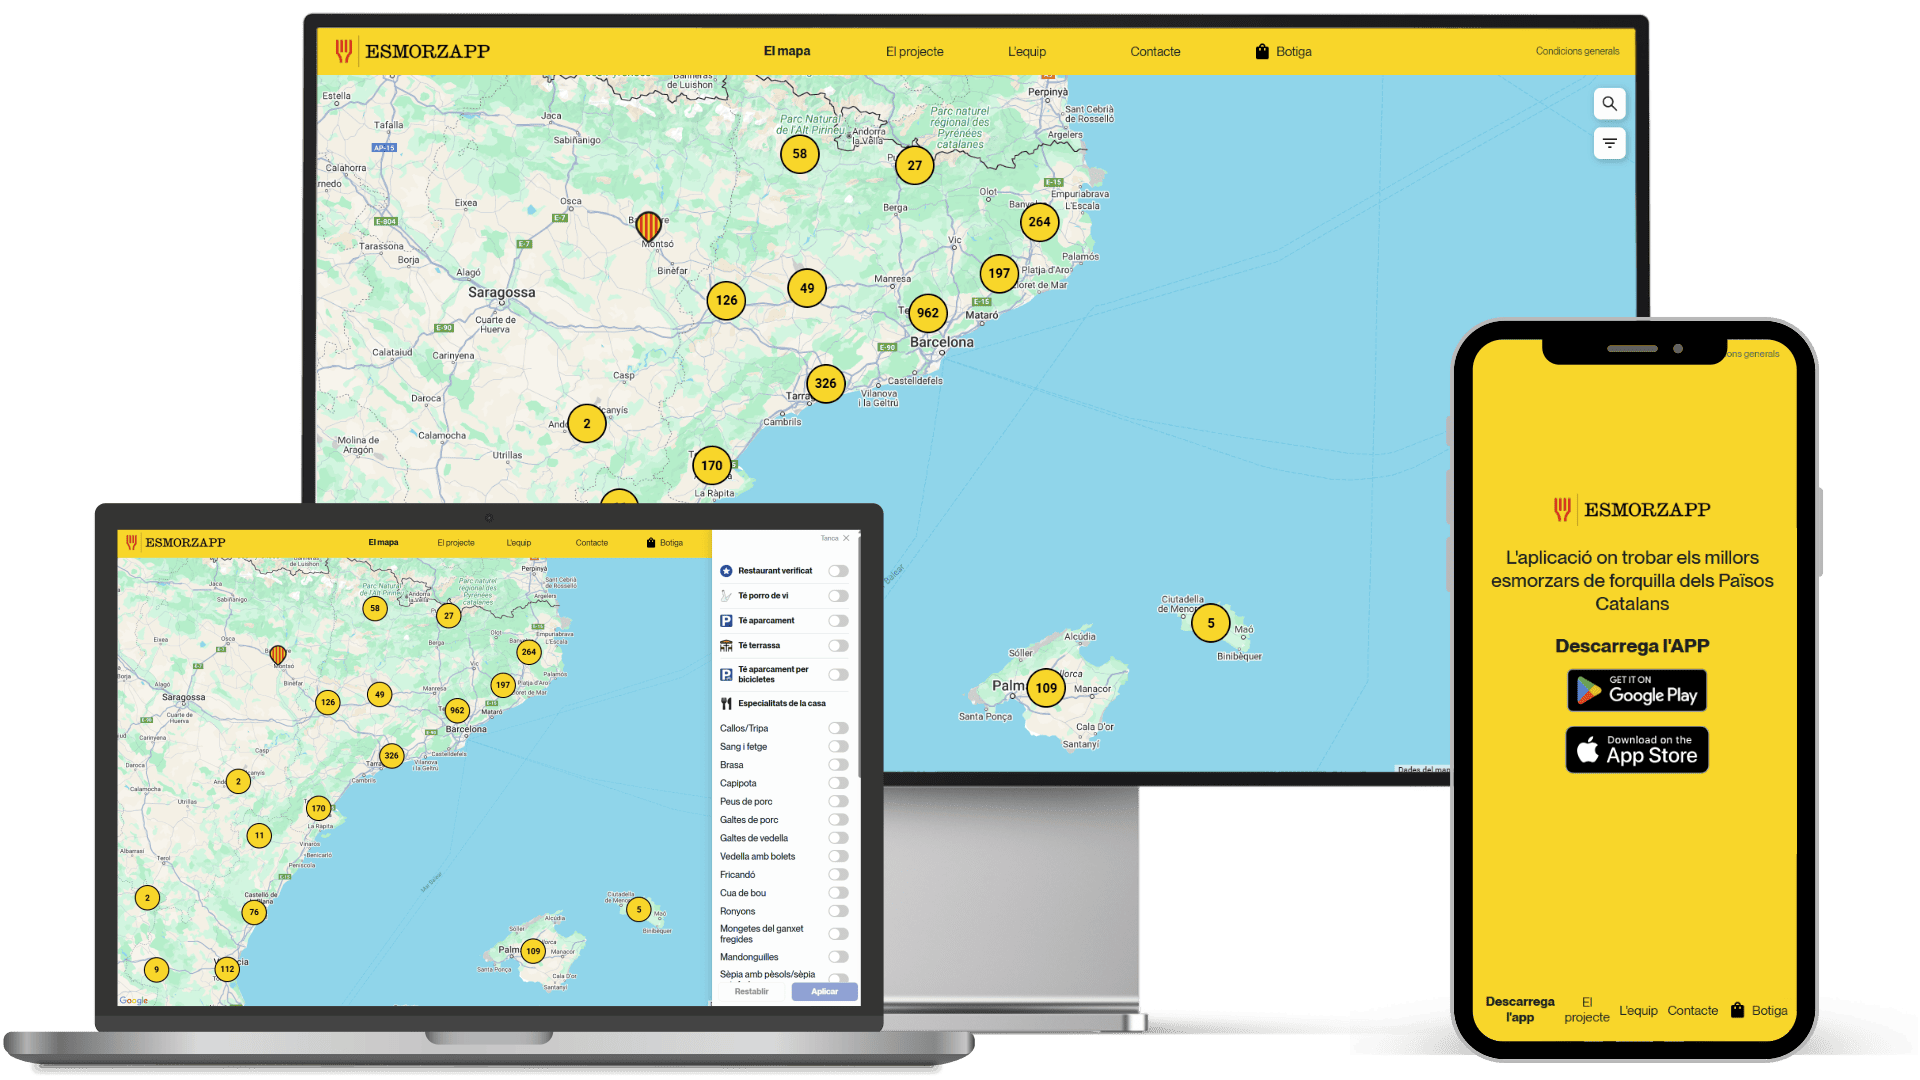Viewport: 1920px width, 1080px height.
Task: Tap L'equip in the phone footer
Action: 1638,1011
